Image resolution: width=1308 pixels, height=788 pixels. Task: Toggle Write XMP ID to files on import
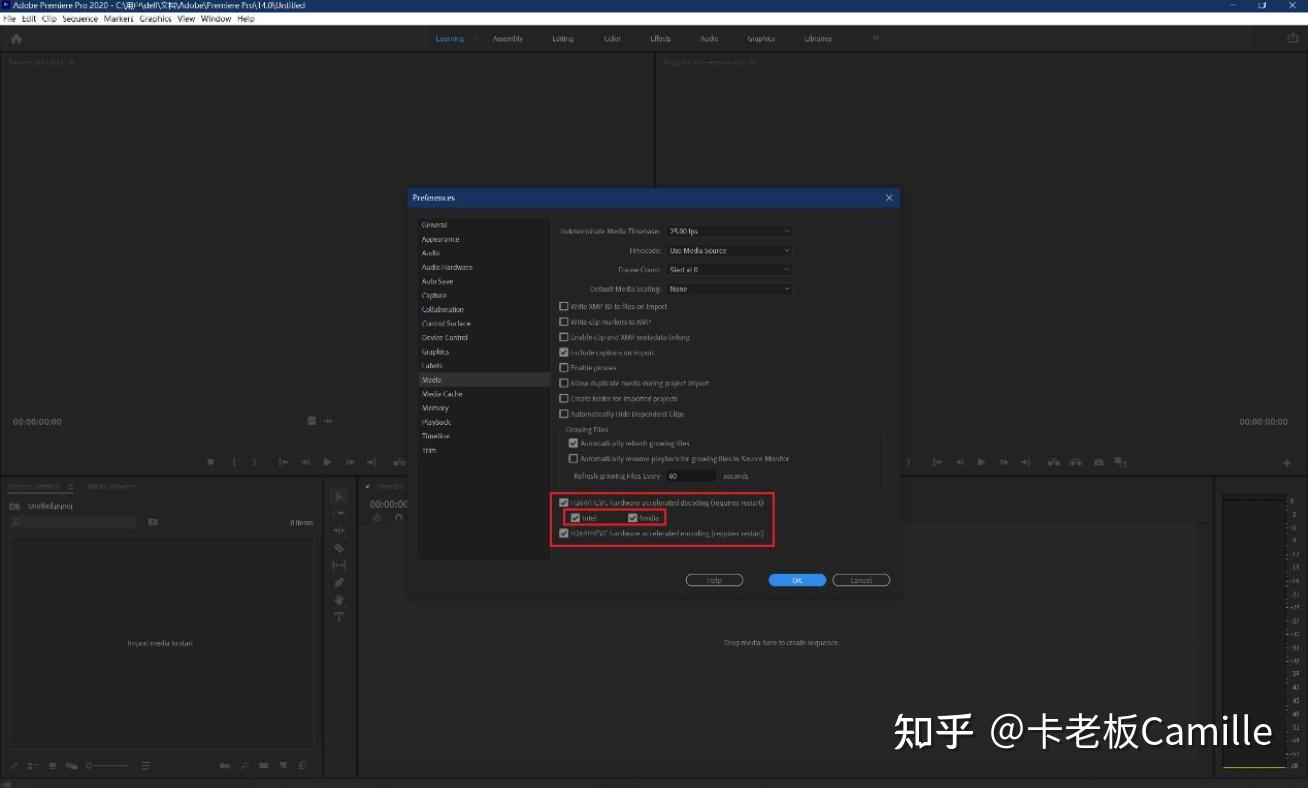coord(563,307)
